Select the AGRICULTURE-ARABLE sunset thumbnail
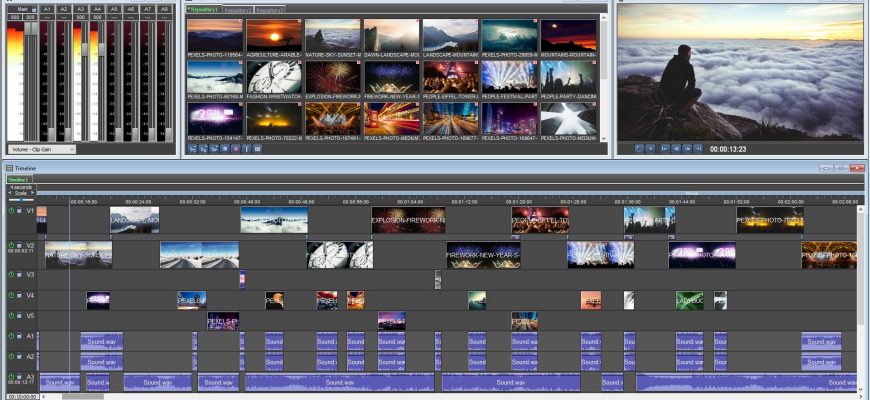The image size is (870, 400). point(274,36)
